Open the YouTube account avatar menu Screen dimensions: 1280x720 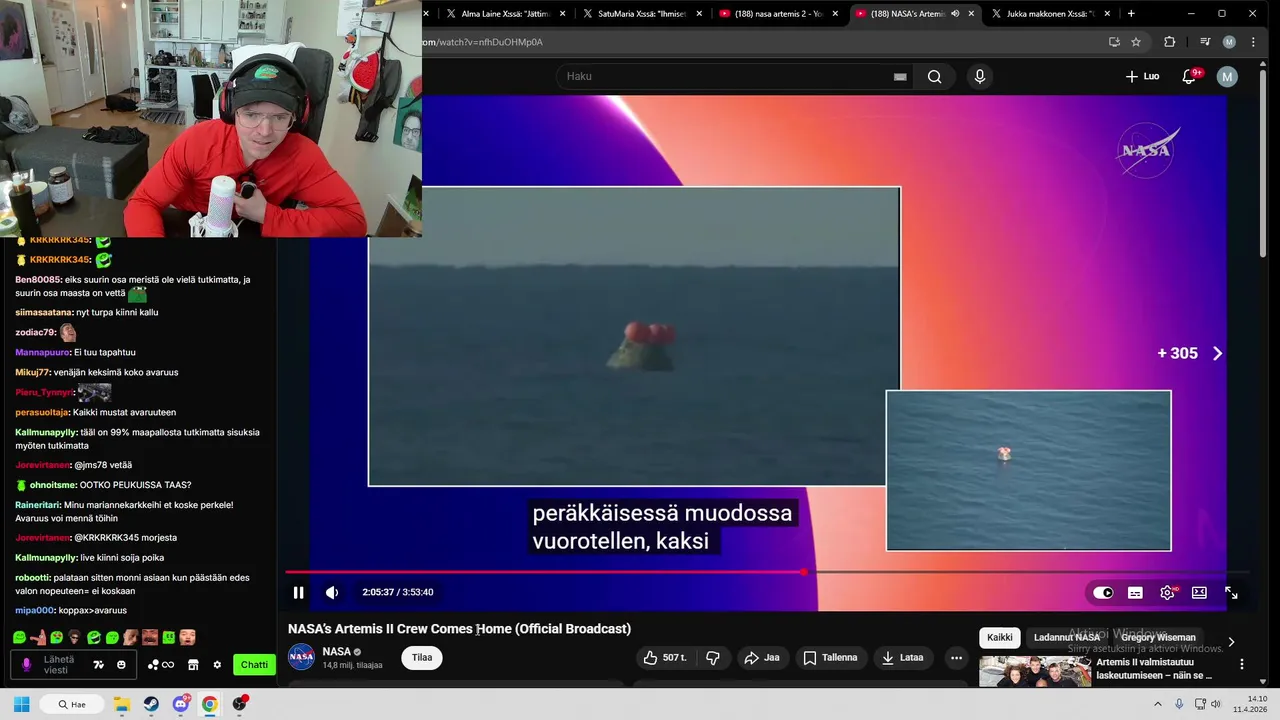1227,76
